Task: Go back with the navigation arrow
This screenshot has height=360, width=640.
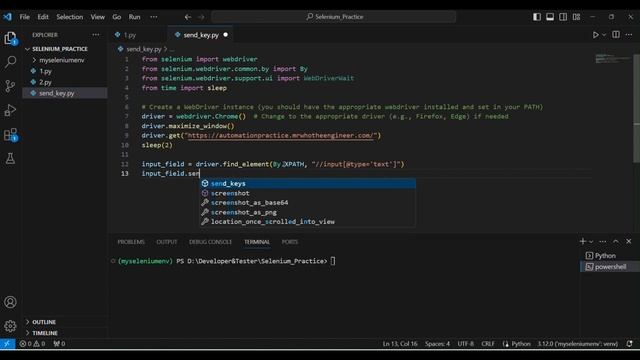Action: tap(188, 17)
